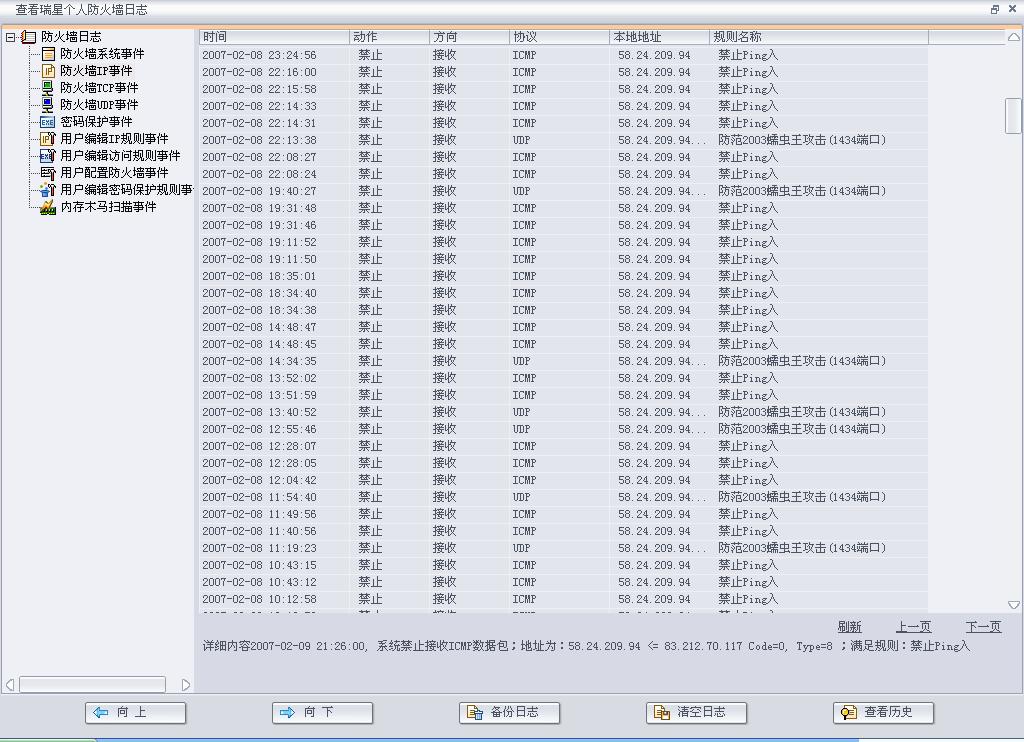Click UDP cell in row 22:13:38
This screenshot has height=742, width=1024.
click(521, 140)
